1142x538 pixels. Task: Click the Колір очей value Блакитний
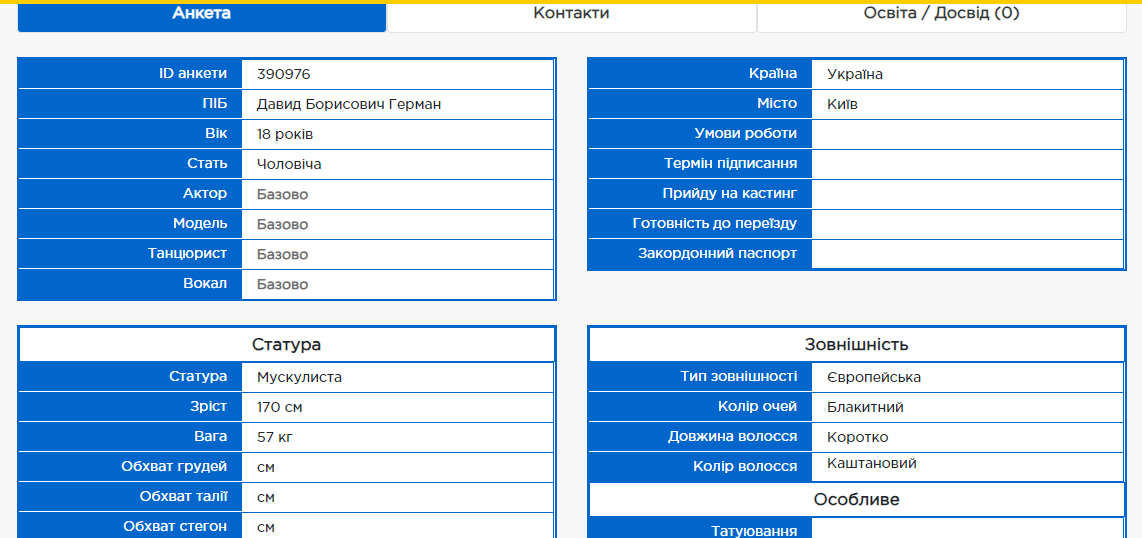pyautogui.click(x=865, y=407)
